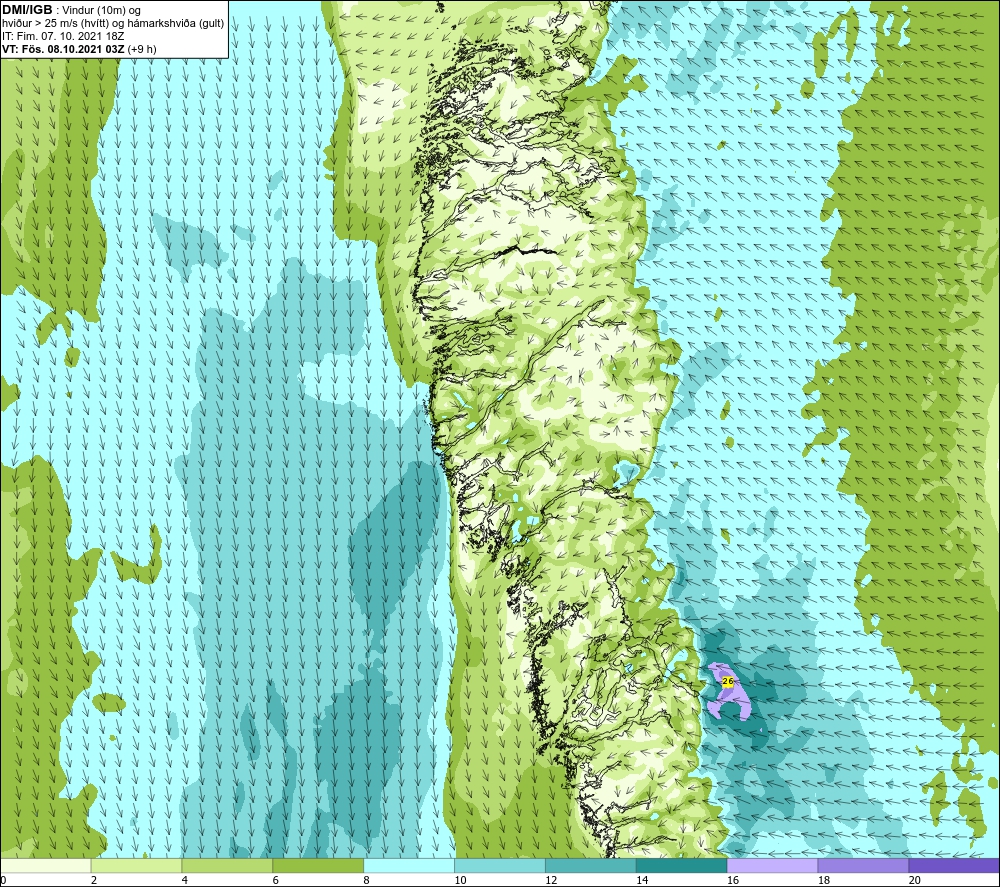Image resolution: width=1000 pixels, height=887 pixels.
Task: Select the 16-18 m/s light purple swatch
Action: tap(772, 866)
